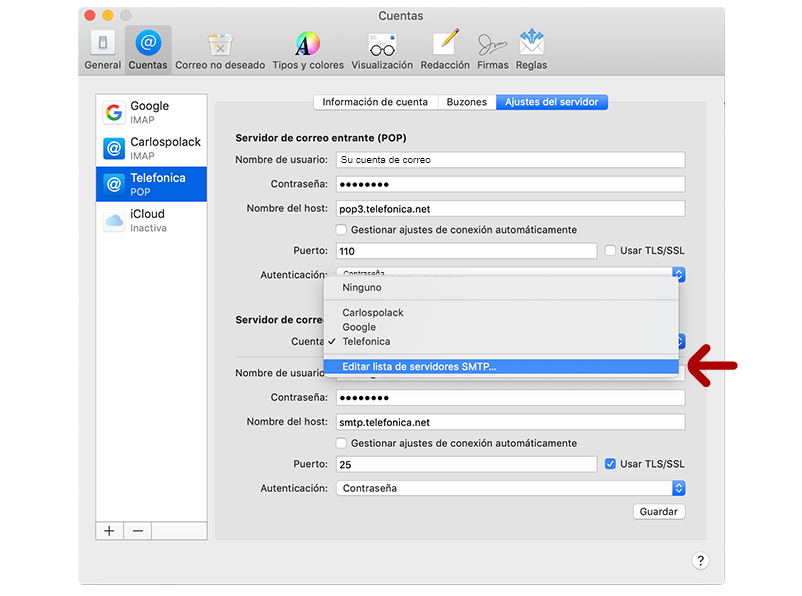Close the Cuentas window with red button
This screenshot has width=802, height=596.
90,15
